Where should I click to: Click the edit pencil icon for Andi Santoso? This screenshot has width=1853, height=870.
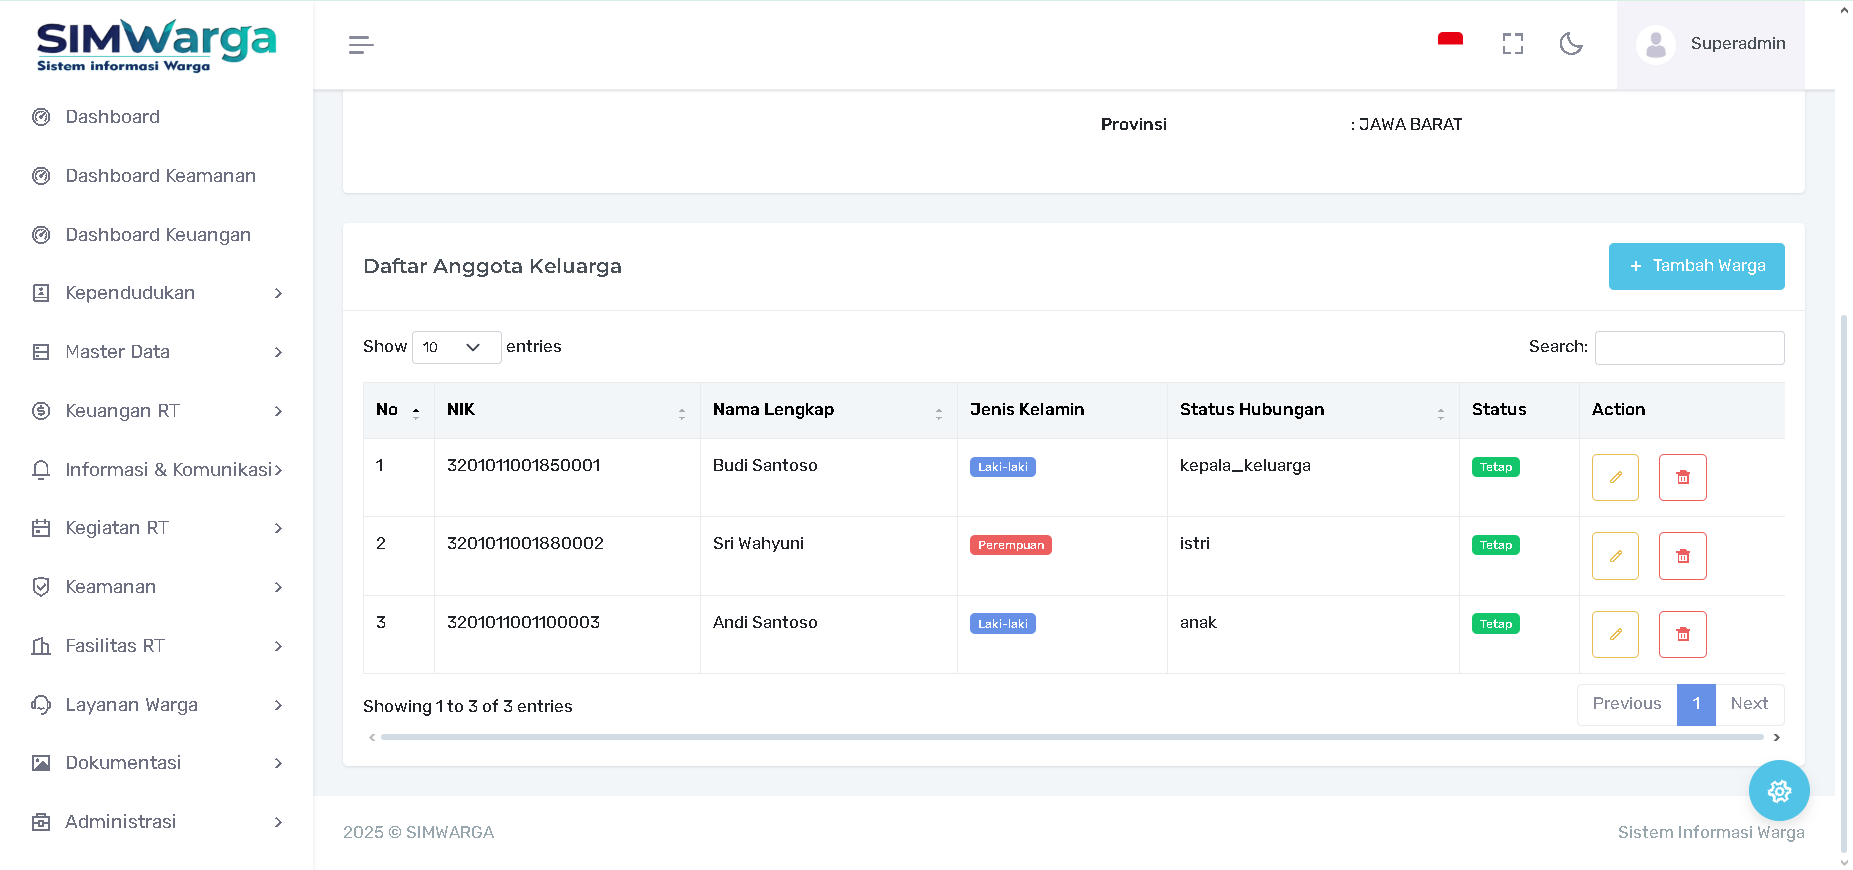click(1614, 634)
